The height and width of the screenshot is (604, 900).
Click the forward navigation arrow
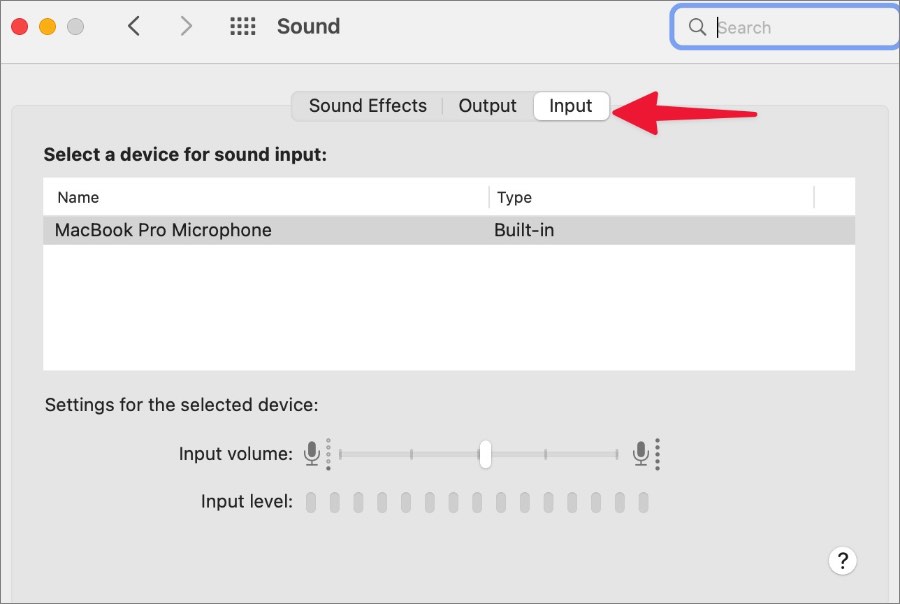pyautogui.click(x=186, y=27)
